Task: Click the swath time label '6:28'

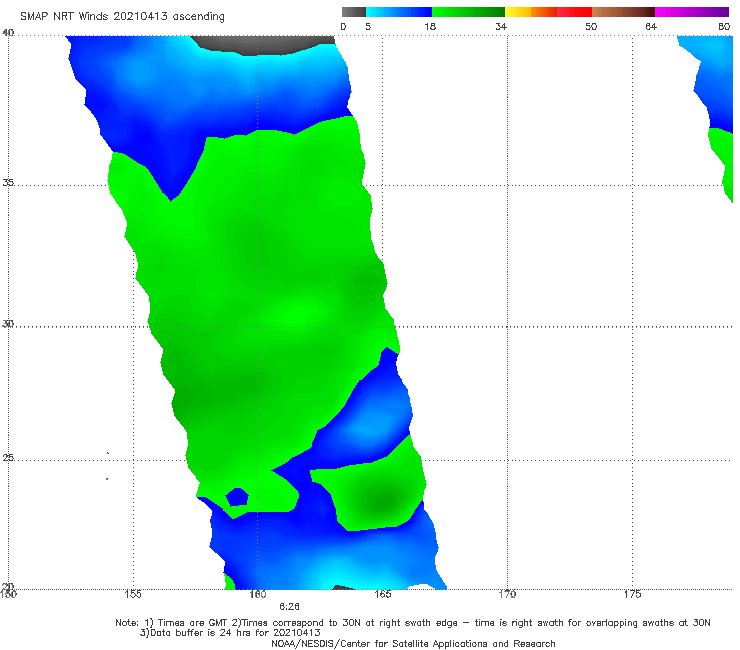Action: [289, 607]
